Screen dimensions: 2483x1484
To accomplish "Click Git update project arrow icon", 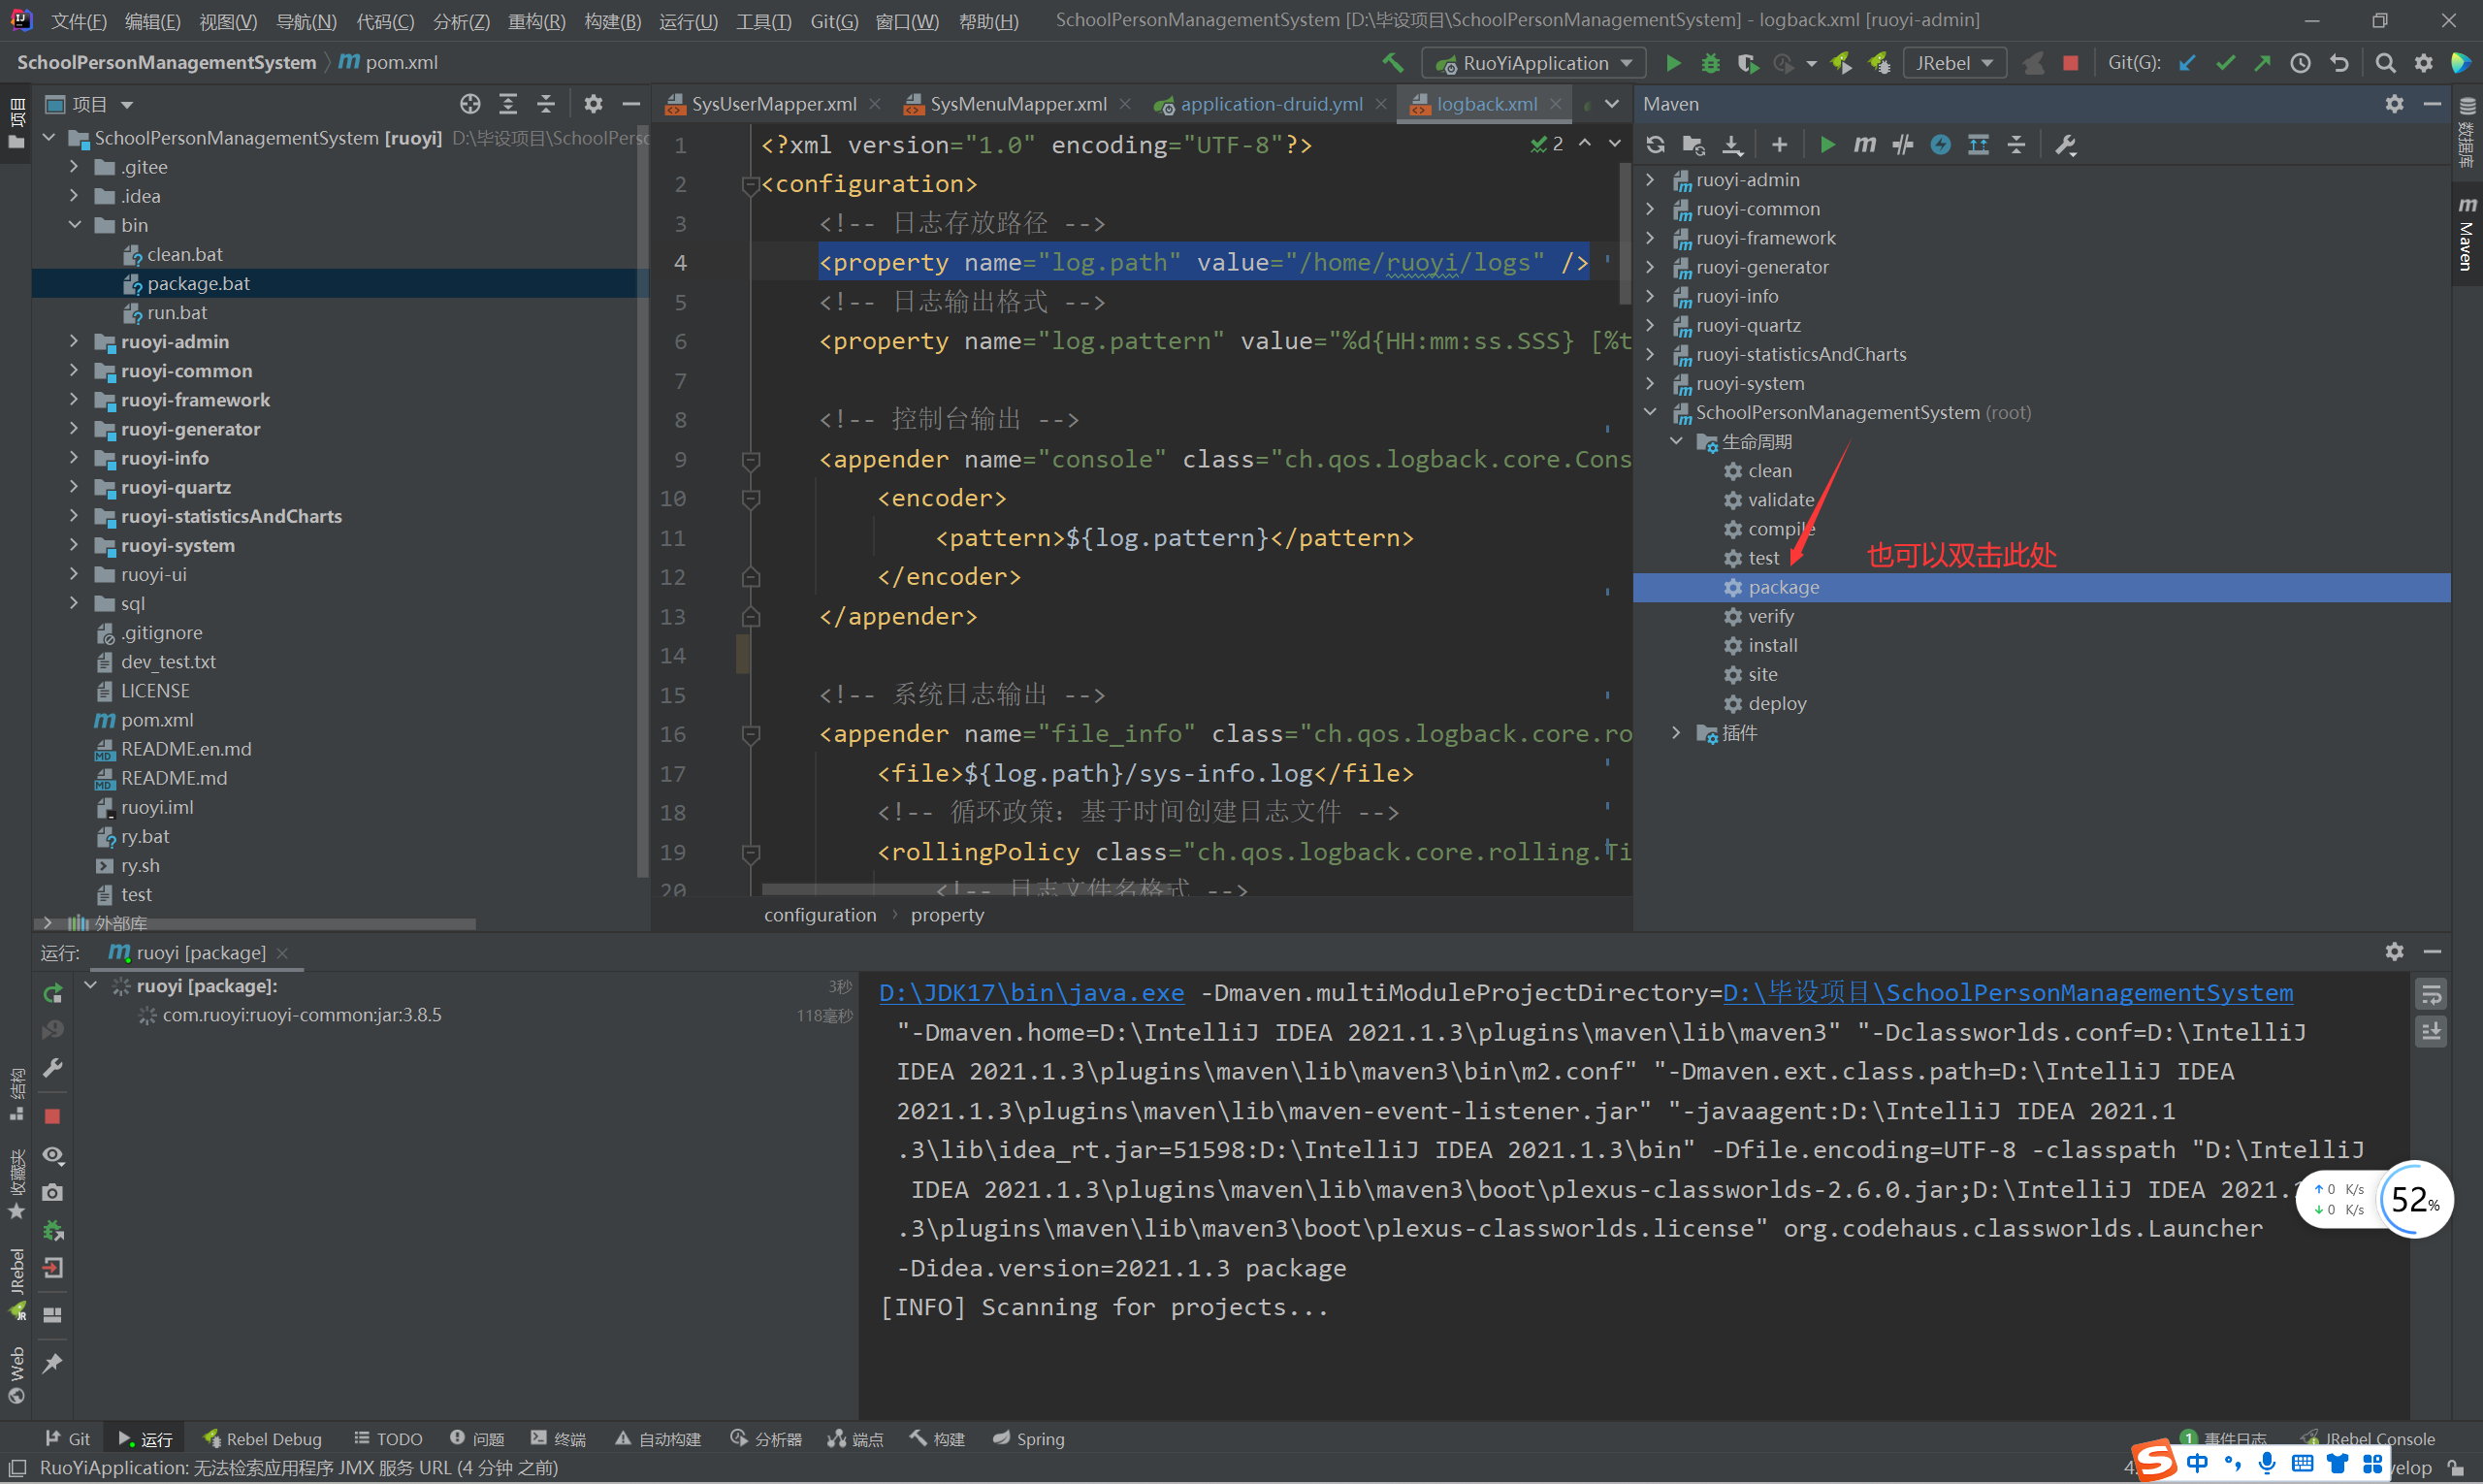I will 2188,63.
